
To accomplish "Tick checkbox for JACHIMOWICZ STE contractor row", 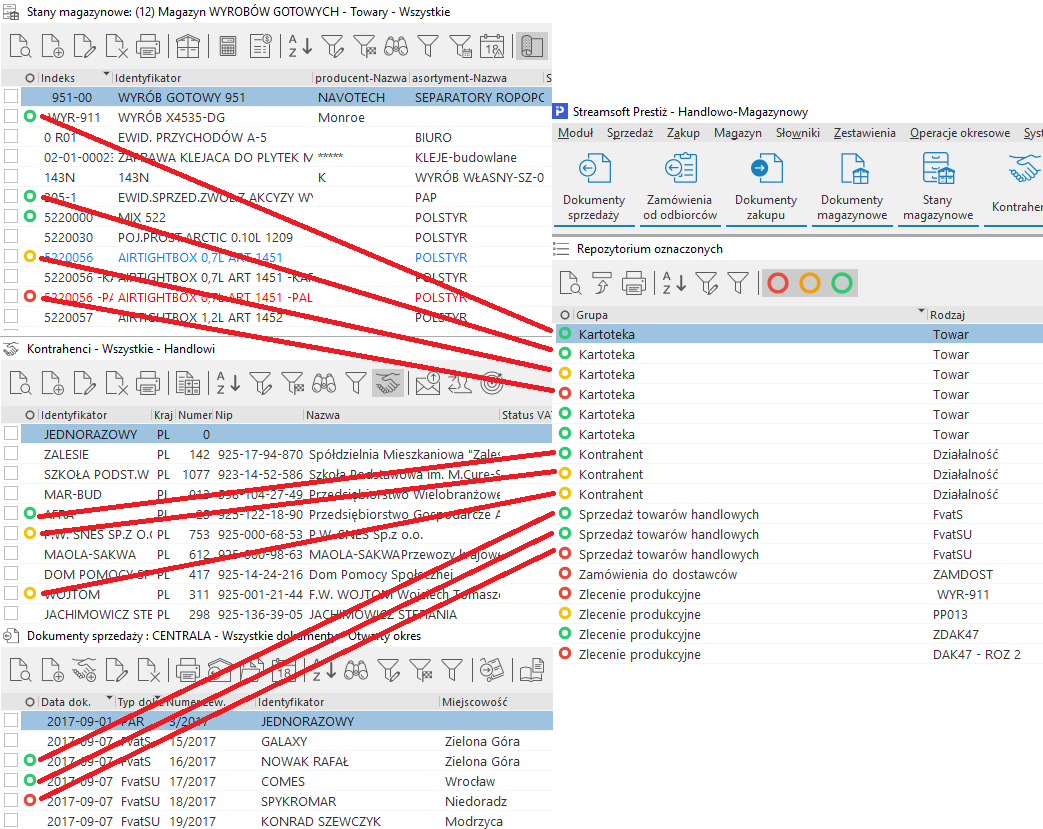I will click(x=11, y=613).
